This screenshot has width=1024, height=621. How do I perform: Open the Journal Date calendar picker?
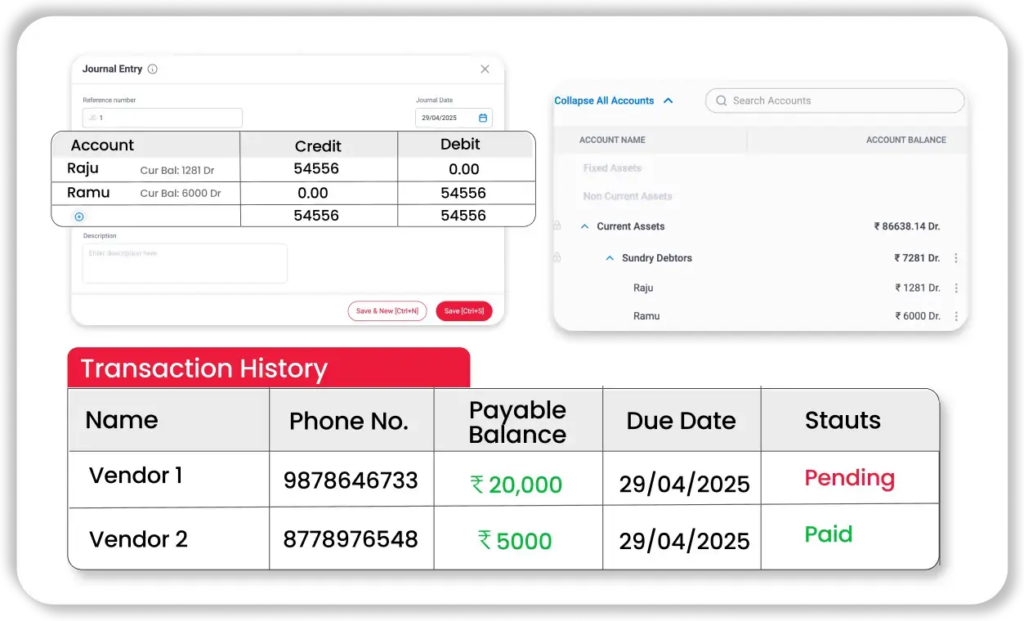coord(483,118)
